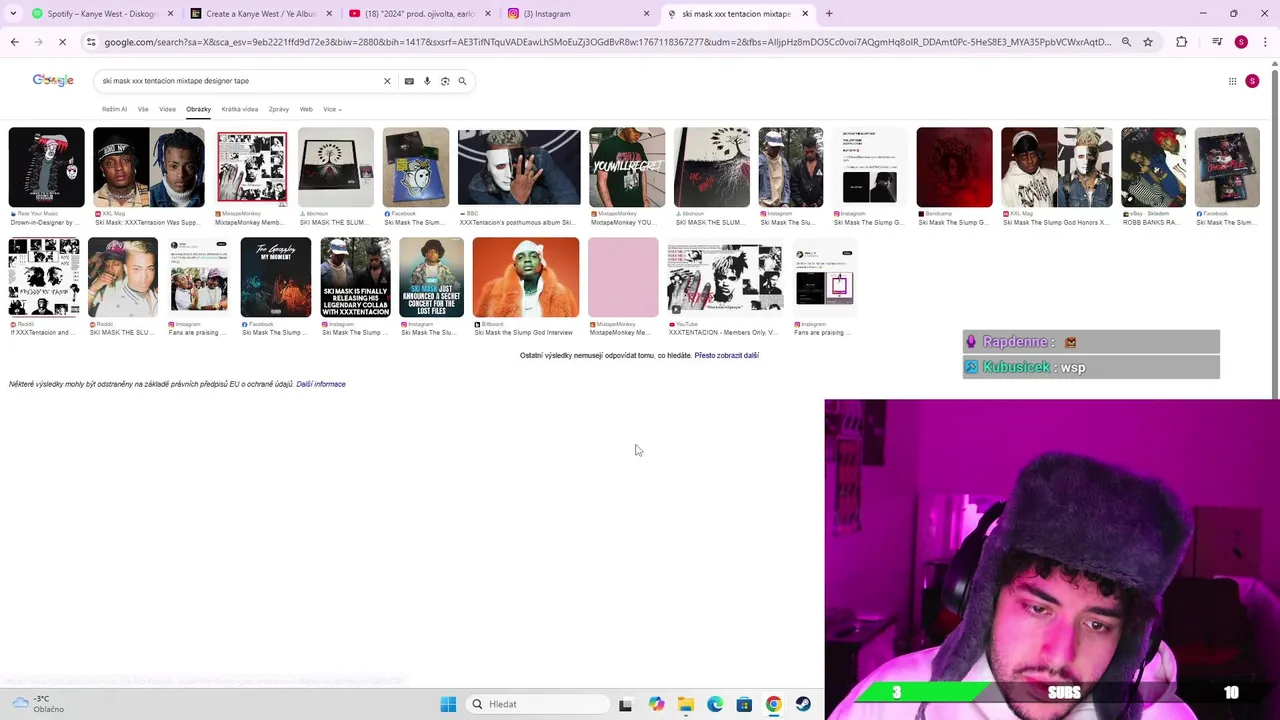Screen dimensions: 1280x720
Task: Open Steam from the taskbar
Action: point(803,704)
